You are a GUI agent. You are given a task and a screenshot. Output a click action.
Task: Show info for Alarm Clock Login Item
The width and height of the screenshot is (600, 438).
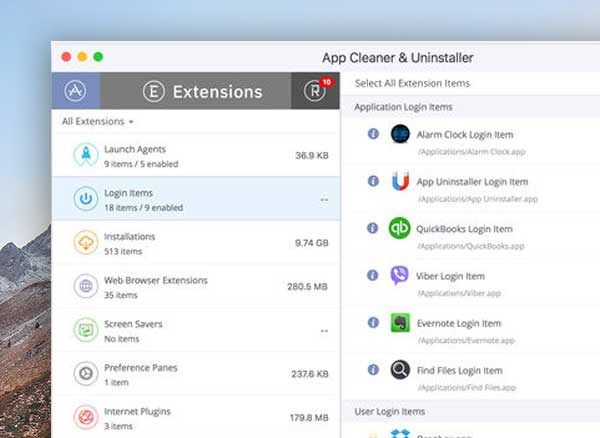[x=373, y=134]
